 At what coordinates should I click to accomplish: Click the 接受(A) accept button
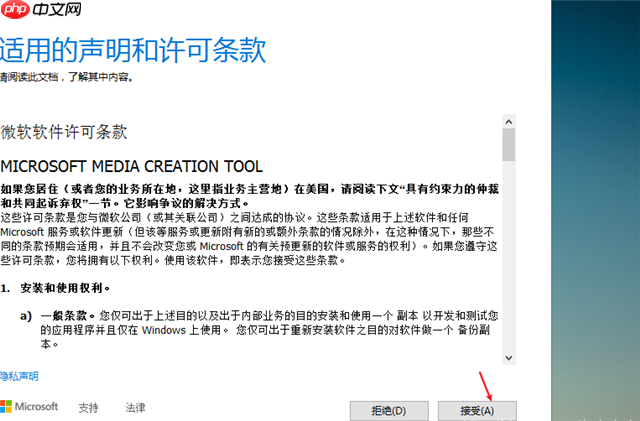point(477,410)
